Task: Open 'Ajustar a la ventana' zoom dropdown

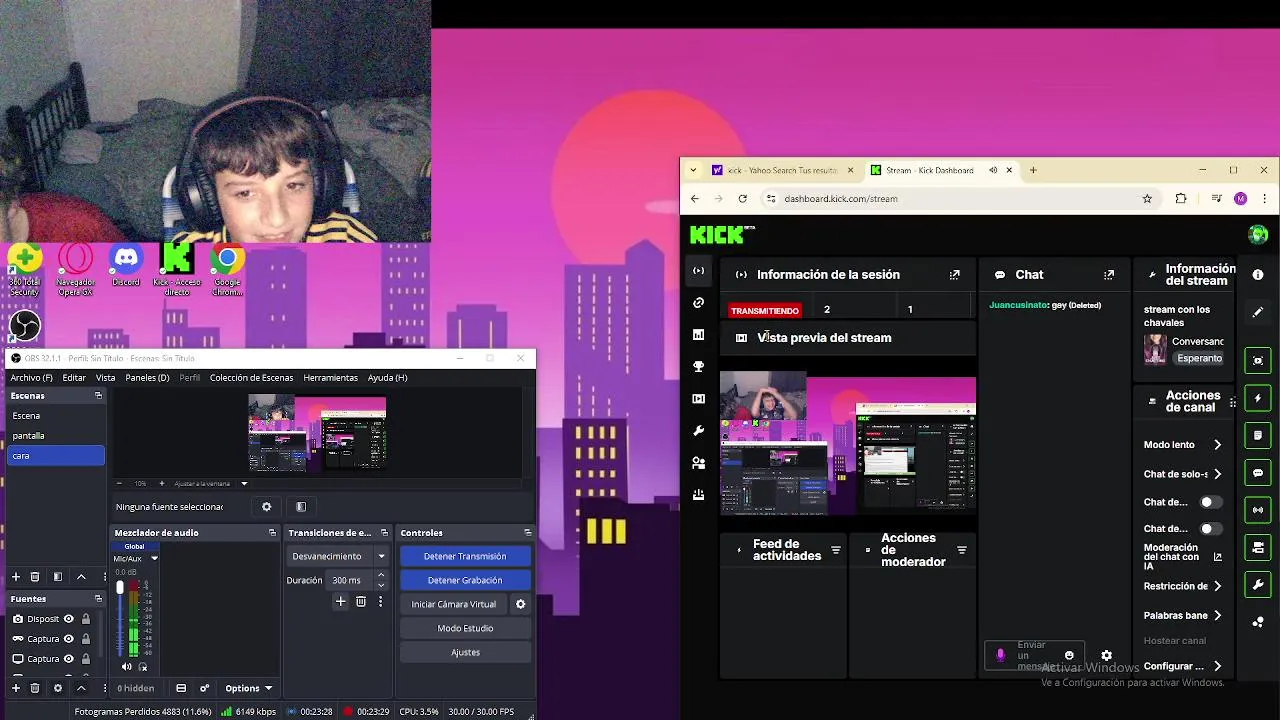Action: click(x=244, y=483)
